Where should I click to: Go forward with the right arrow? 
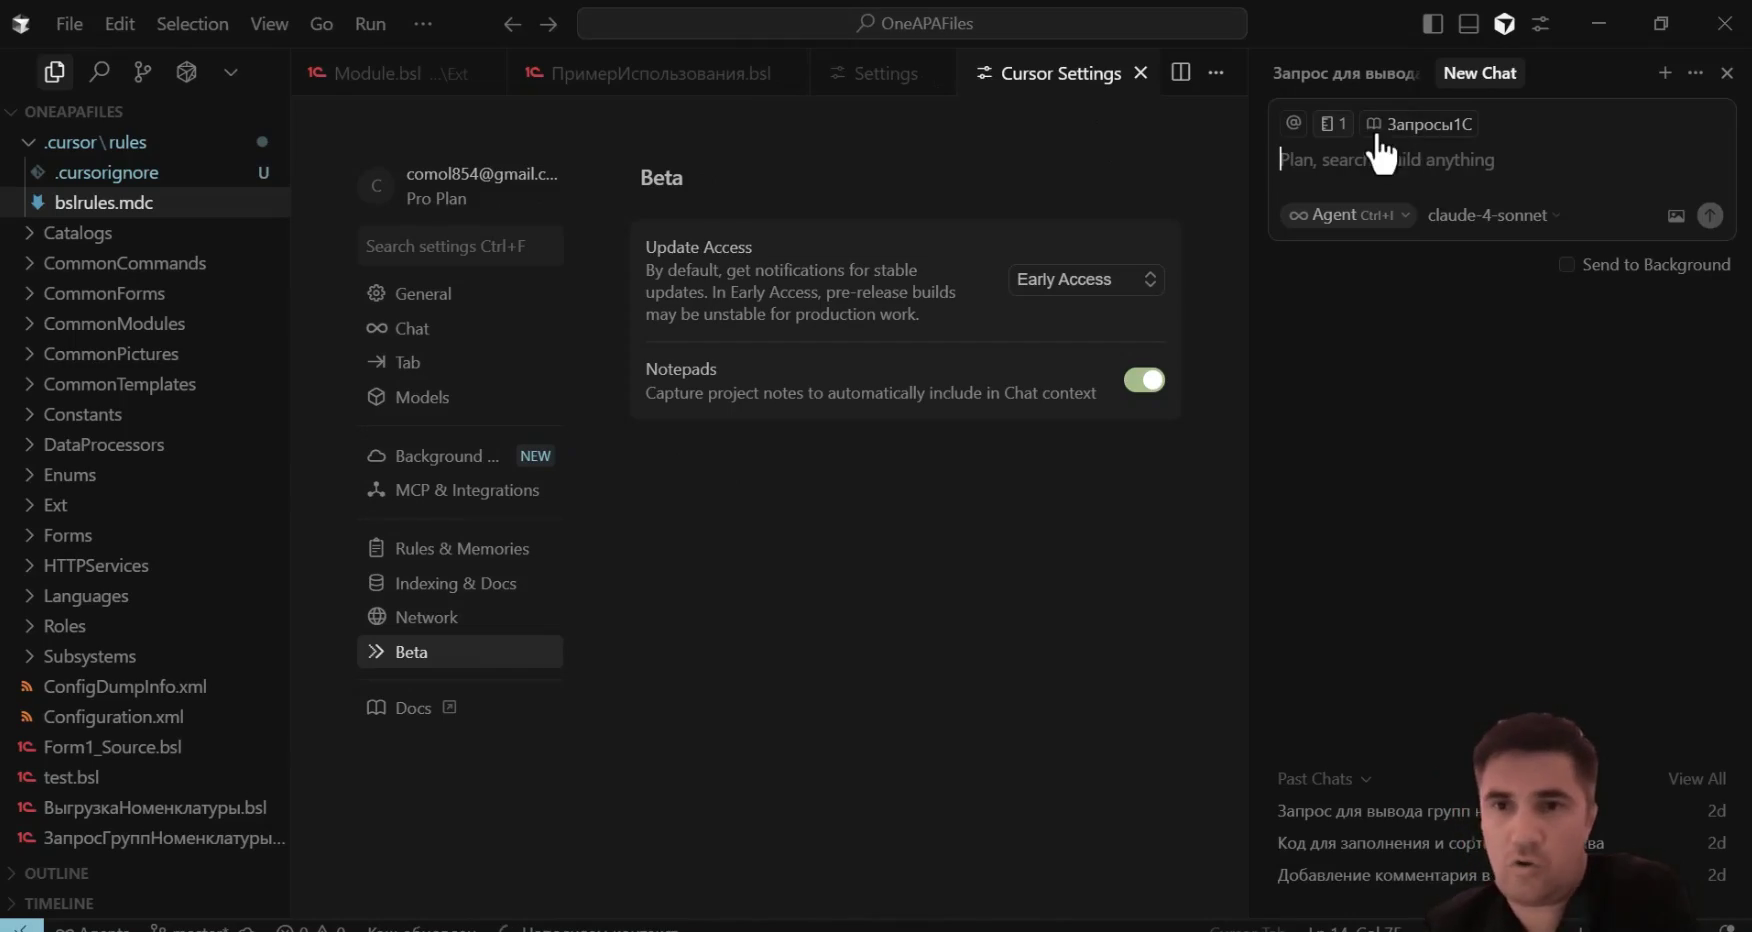(x=548, y=24)
